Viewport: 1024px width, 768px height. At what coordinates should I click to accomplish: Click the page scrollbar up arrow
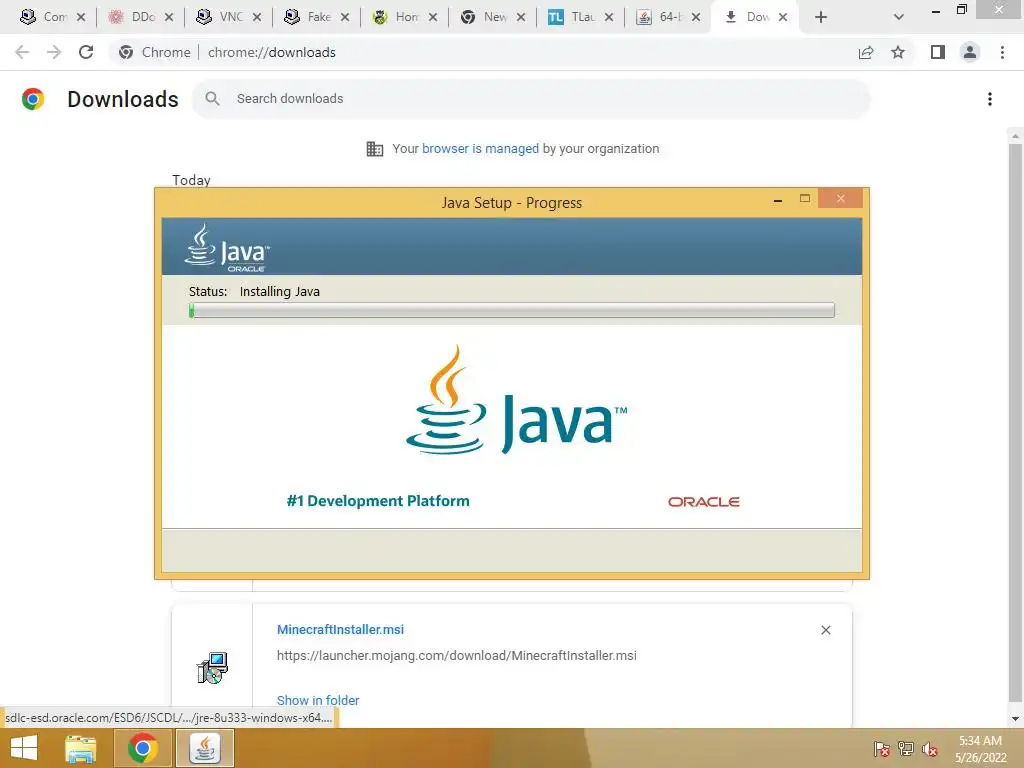pos(1015,136)
